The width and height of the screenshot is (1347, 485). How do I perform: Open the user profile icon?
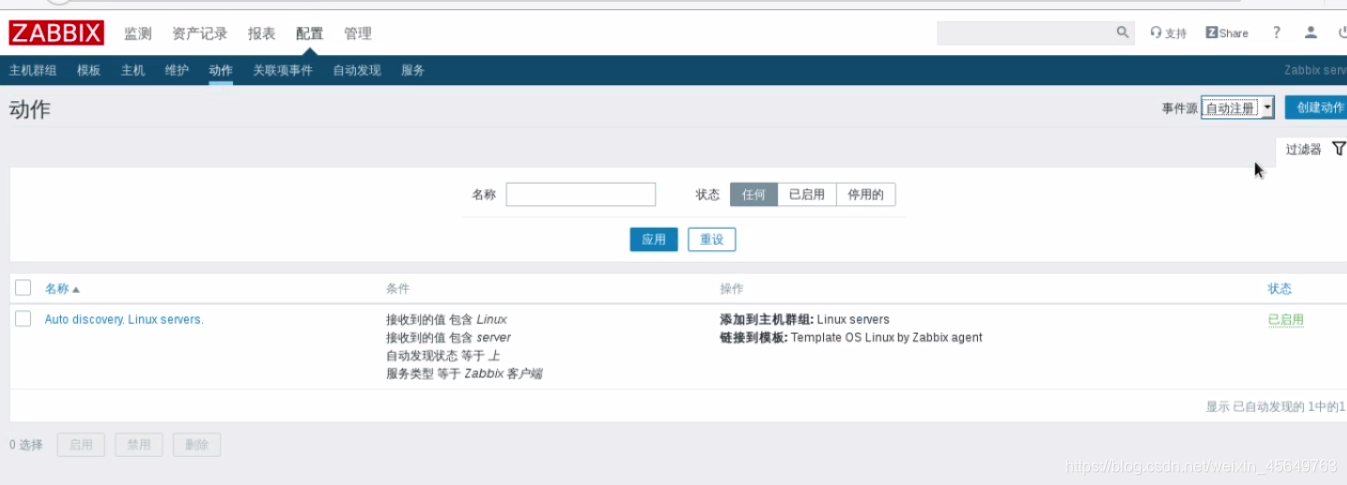pos(1311,33)
